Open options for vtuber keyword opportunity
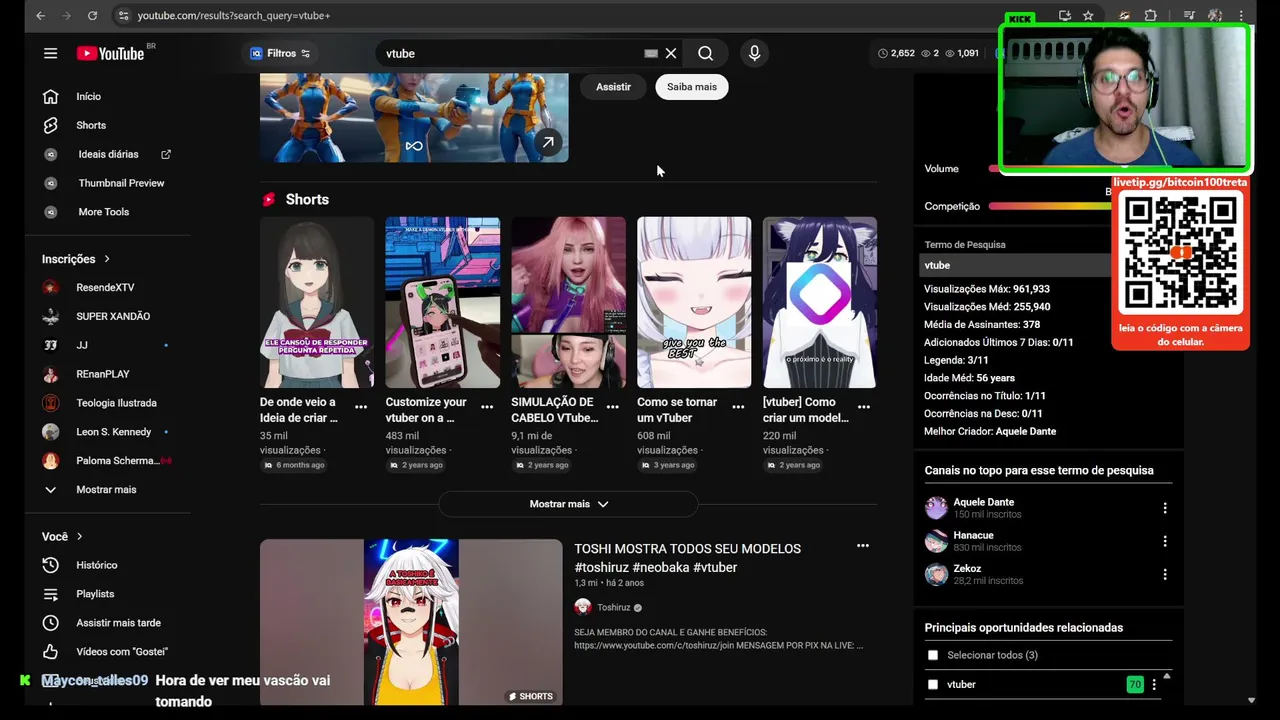 (1154, 685)
